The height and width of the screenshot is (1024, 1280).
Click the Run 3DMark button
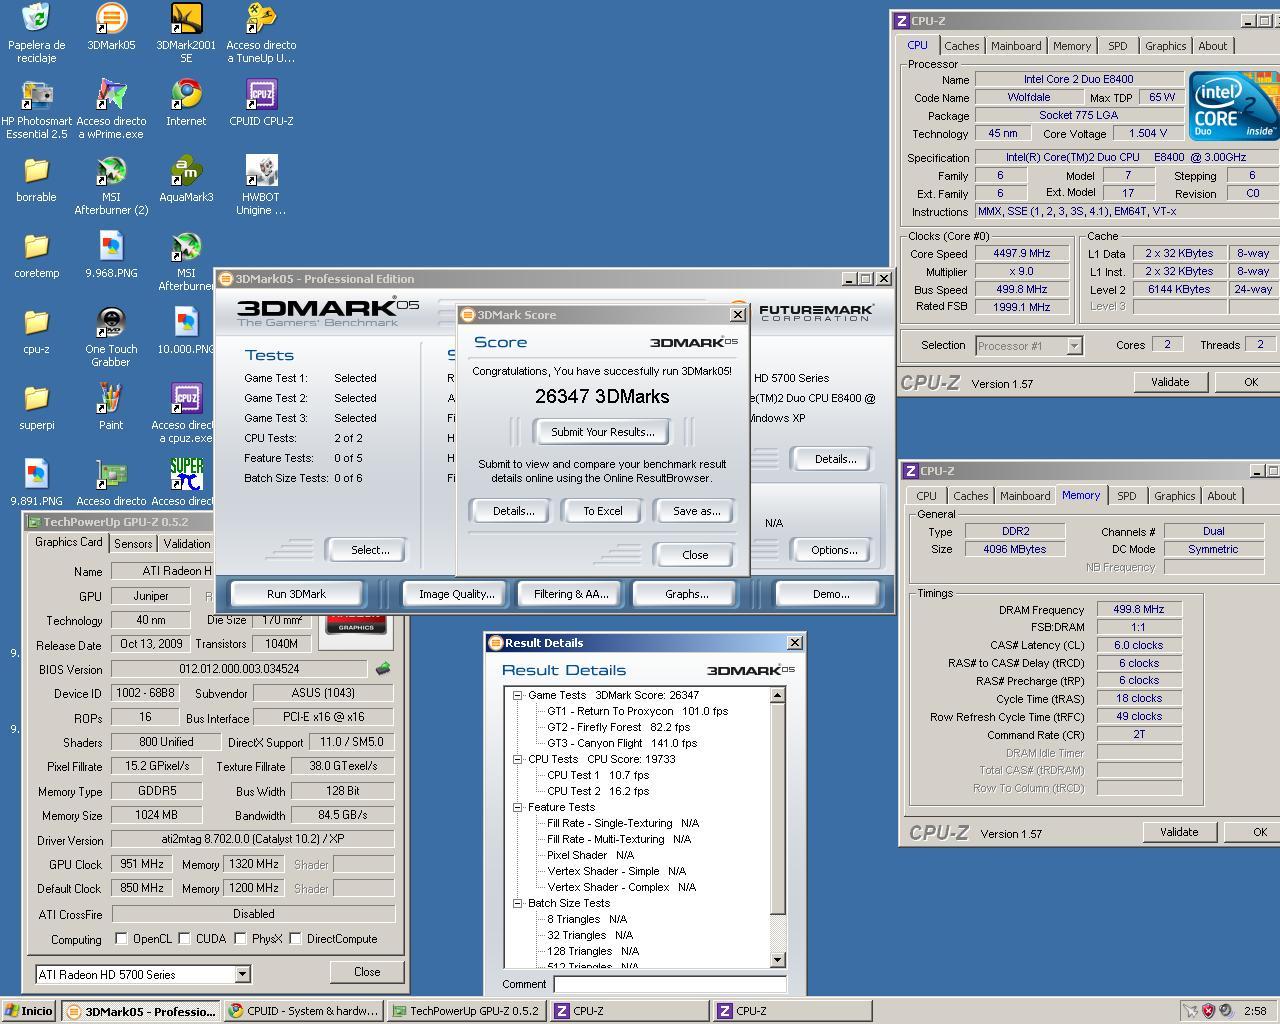click(x=296, y=594)
